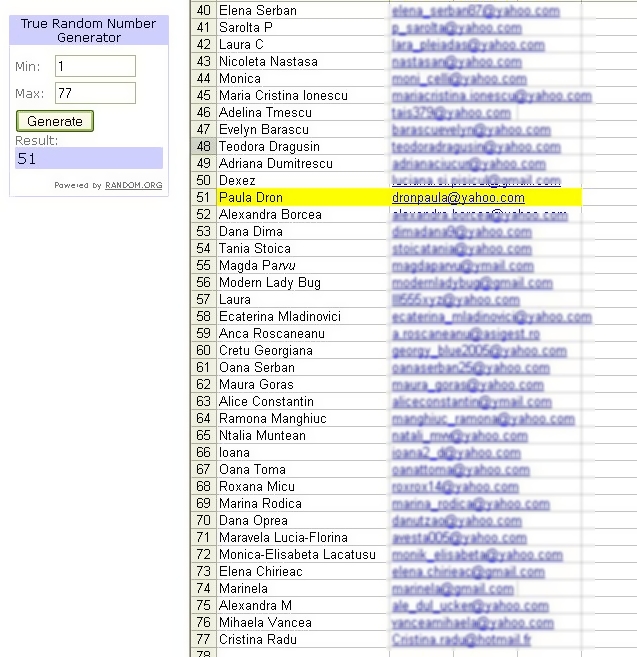Click the cell Anca Roscaneanu
Image resolution: width=637 pixels, height=657 pixels.
pos(303,333)
